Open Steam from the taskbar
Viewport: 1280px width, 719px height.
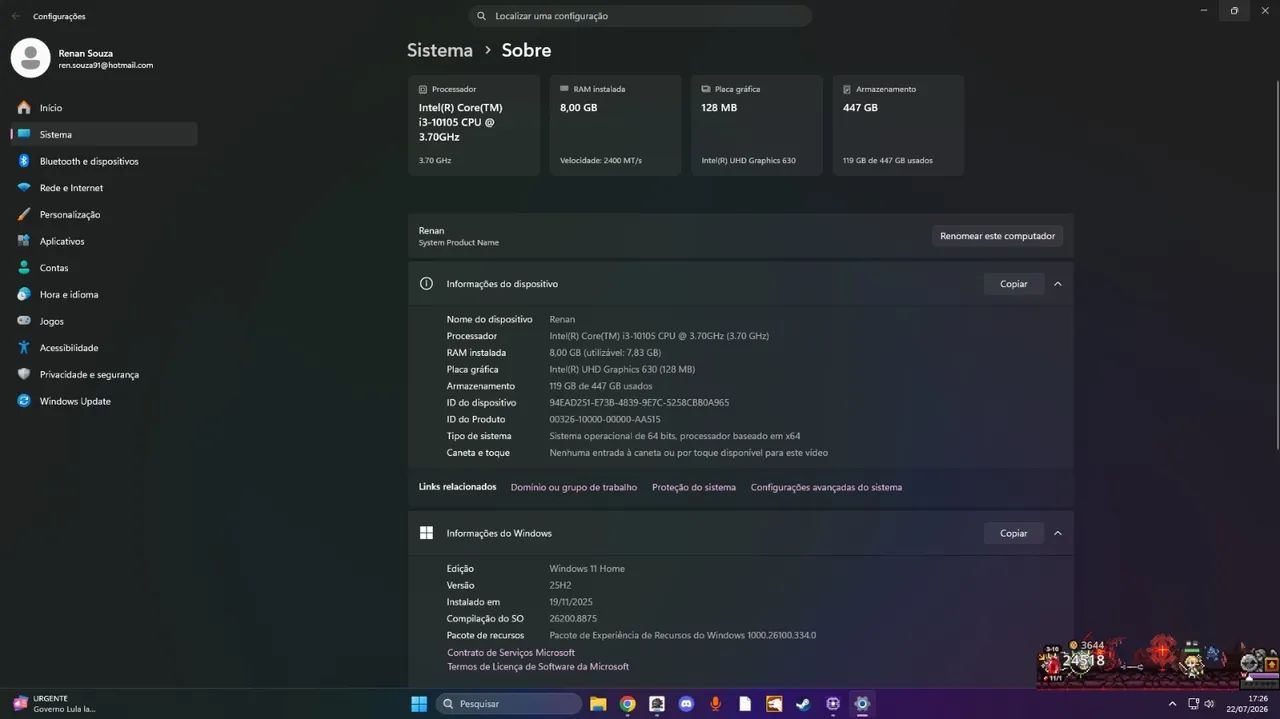803,704
